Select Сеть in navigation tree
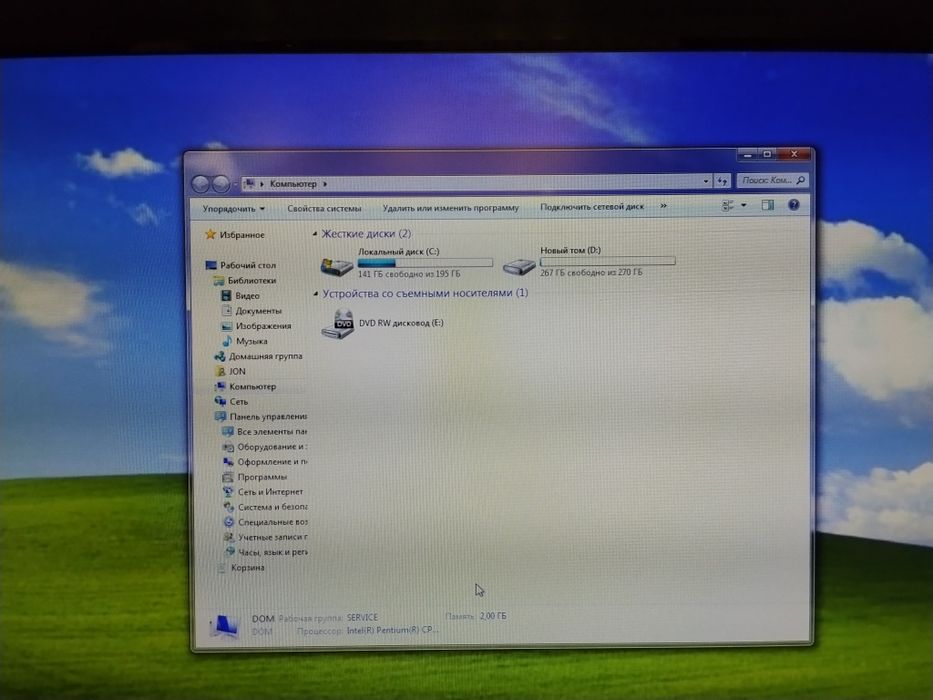This screenshot has height=700, width=933. point(239,401)
